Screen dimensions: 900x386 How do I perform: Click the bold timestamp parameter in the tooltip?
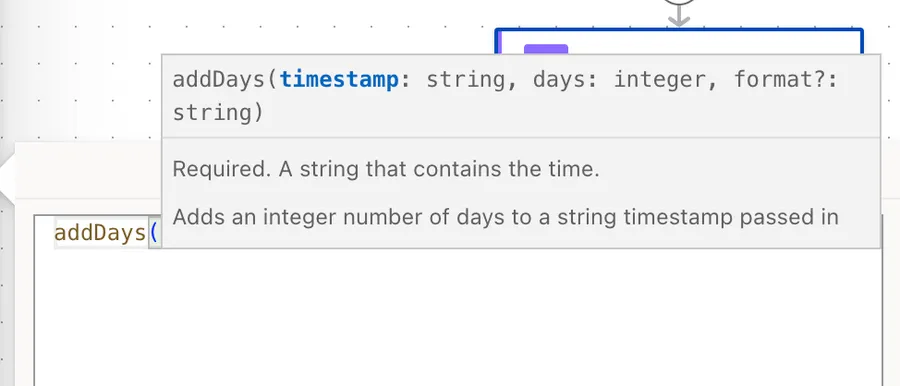coord(339,80)
